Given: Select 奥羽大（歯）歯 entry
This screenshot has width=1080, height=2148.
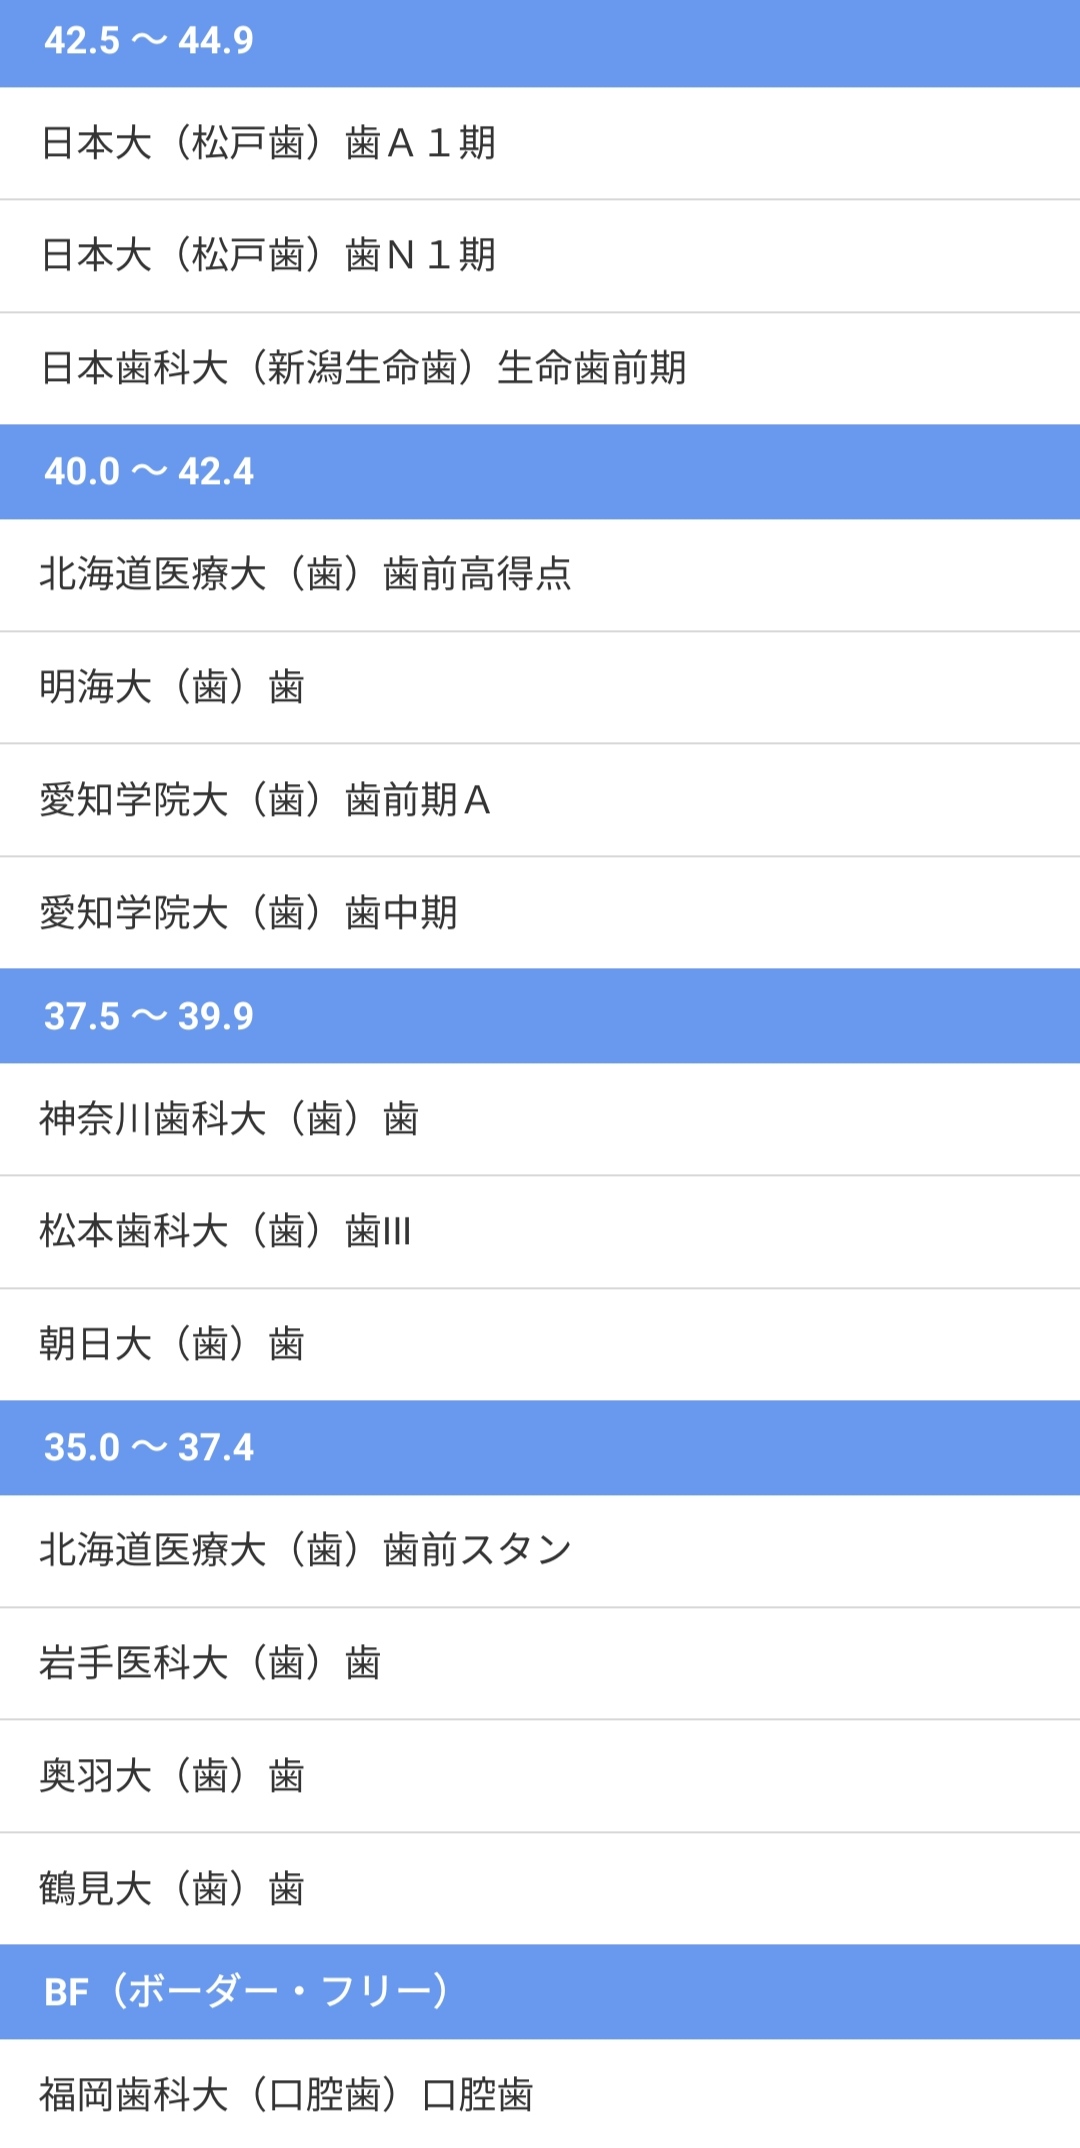Looking at the screenshot, I should point(172,1776).
